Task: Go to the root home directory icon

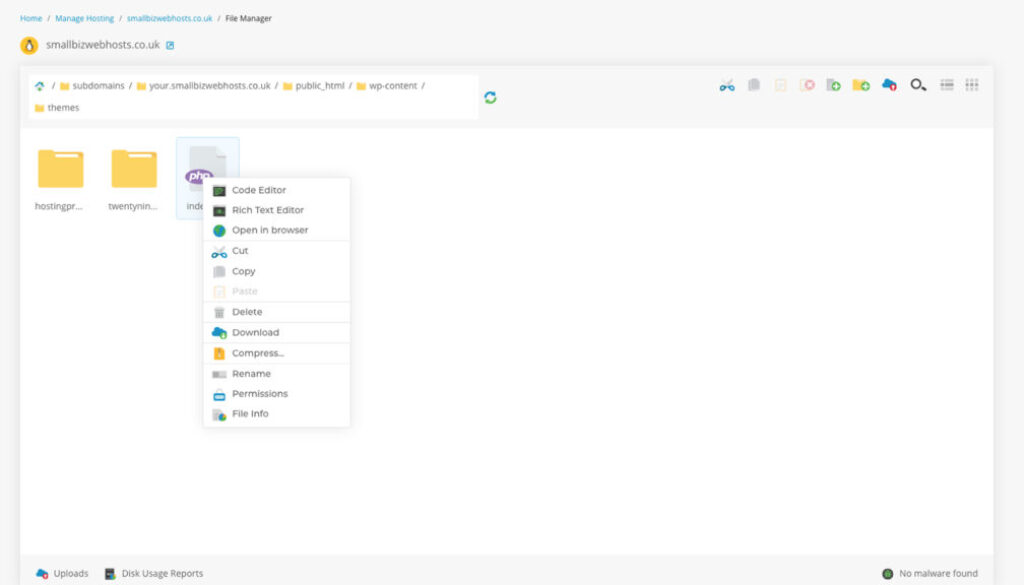Action: [40, 86]
